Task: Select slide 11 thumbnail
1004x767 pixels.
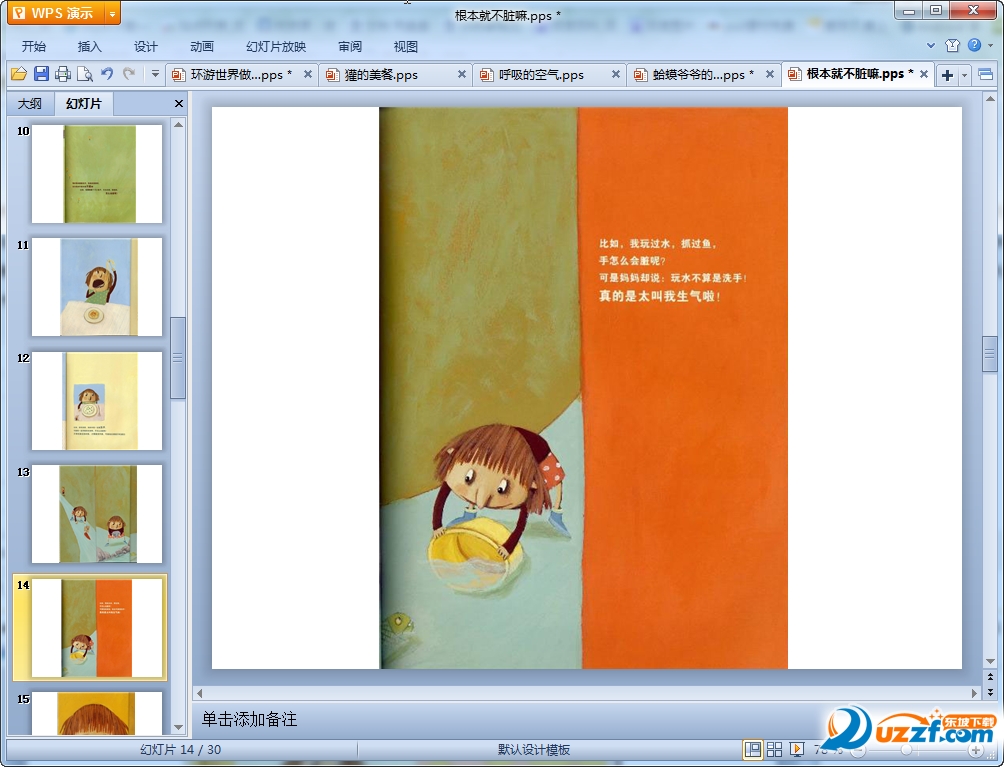Action: 97,287
